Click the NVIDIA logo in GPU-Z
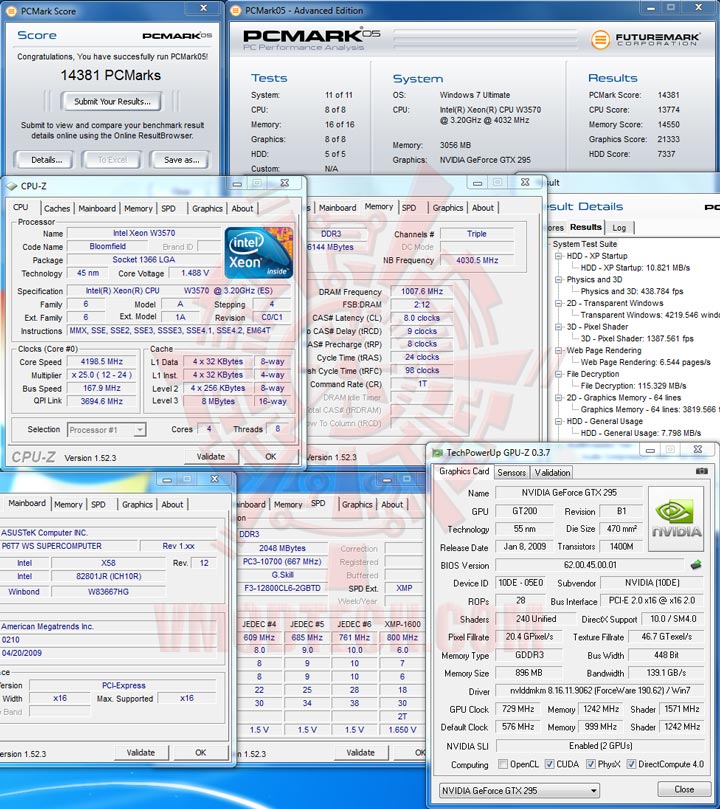Image resolution: width=720 pixels, height=809 pixels. pyautogui.click(x=676, y=519)
